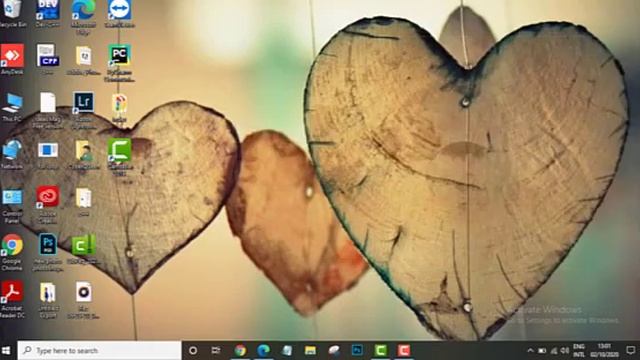Open the Photoshop PSD file on desktop
The width and height of the screenshot is (640, 360).
48,244
